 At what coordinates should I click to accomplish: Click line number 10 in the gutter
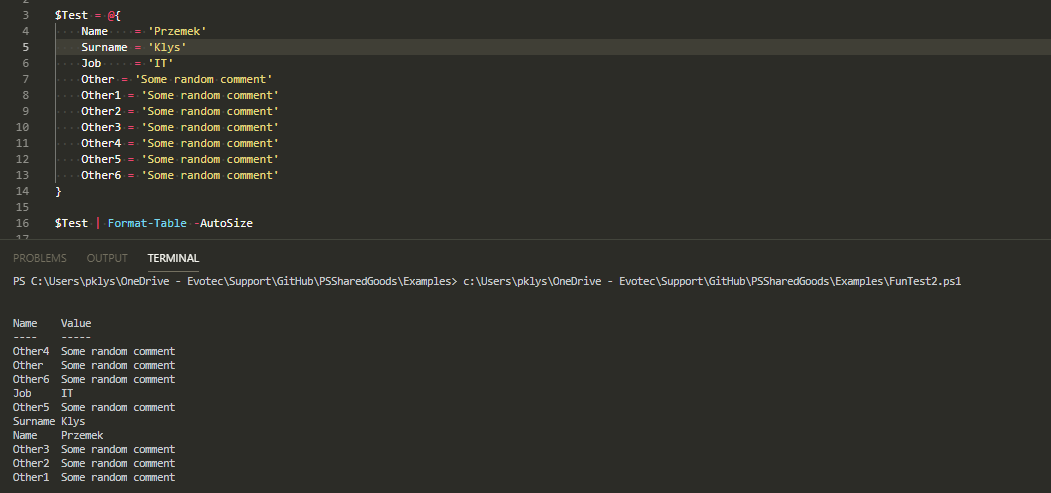coord(22,127)
